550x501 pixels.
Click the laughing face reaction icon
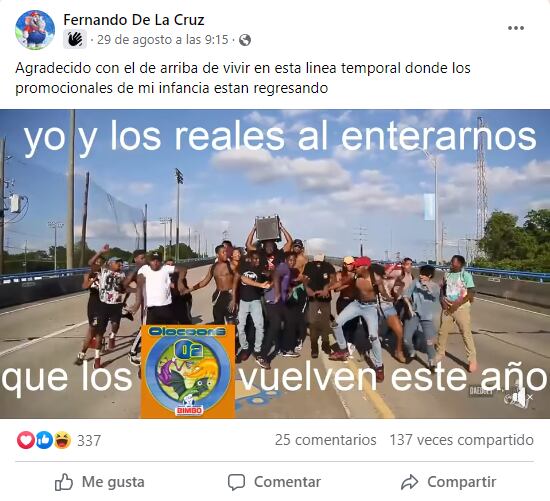(63, 440)
